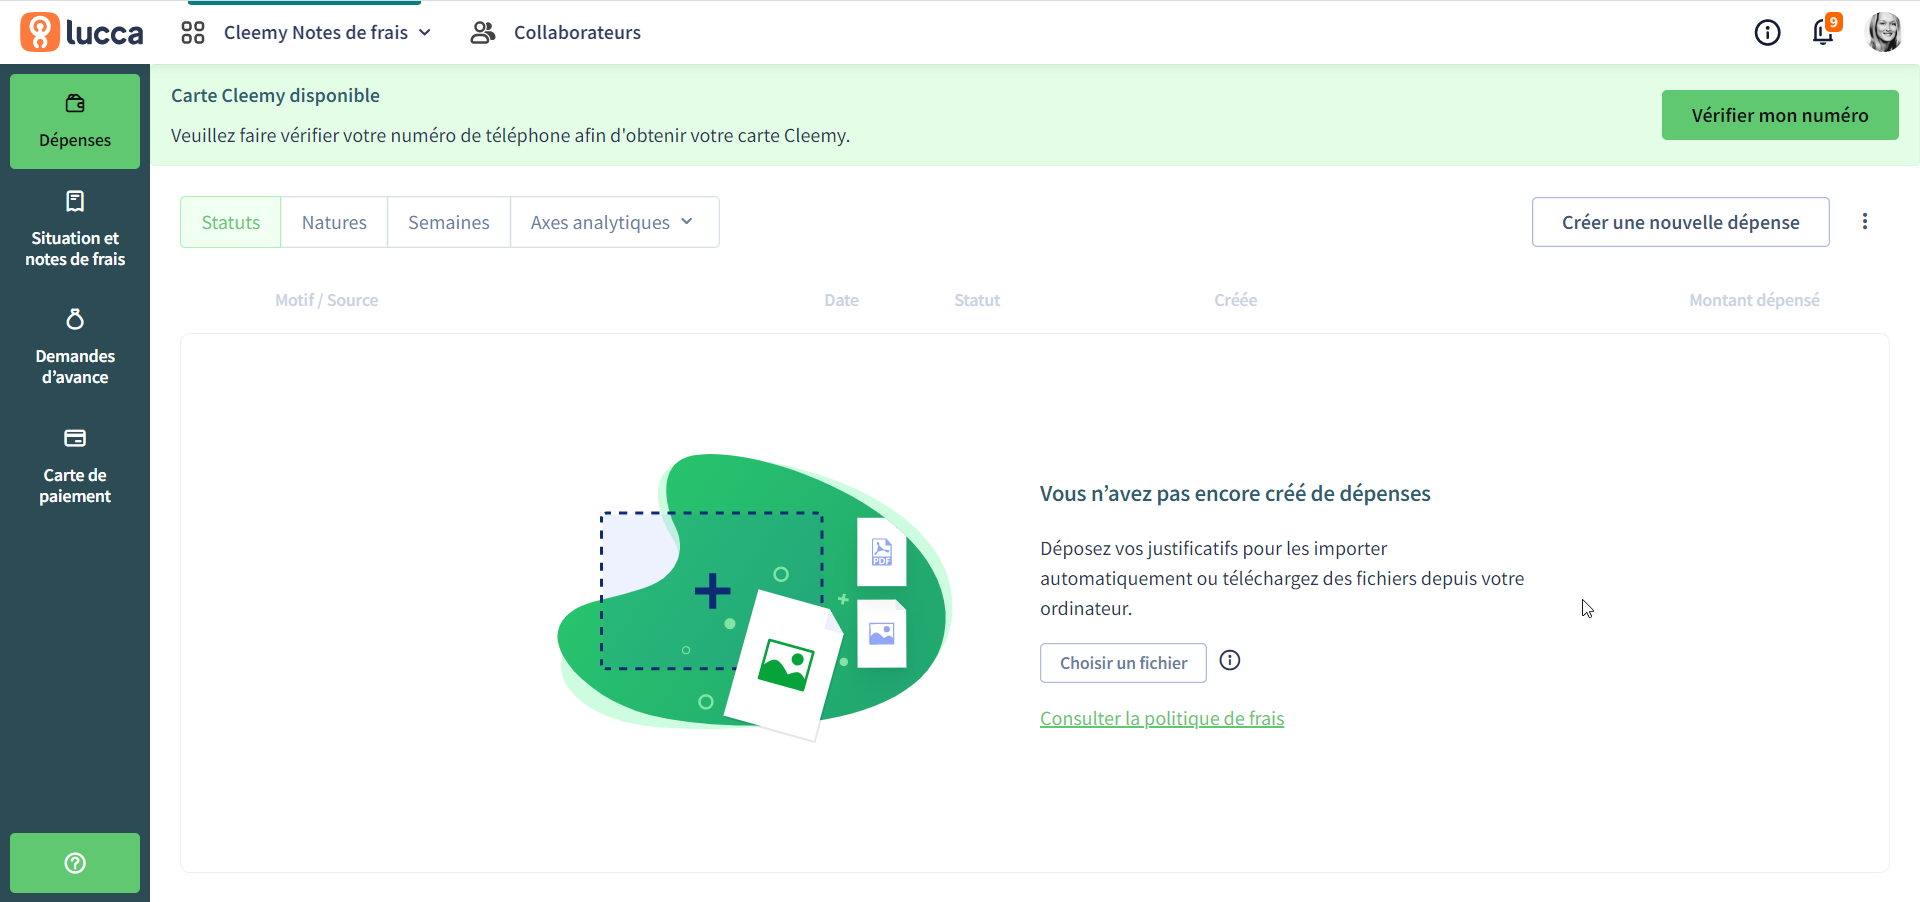Click the Date column header
The width and height of the screenshot is (1920, 902).
tap(842, 300)
